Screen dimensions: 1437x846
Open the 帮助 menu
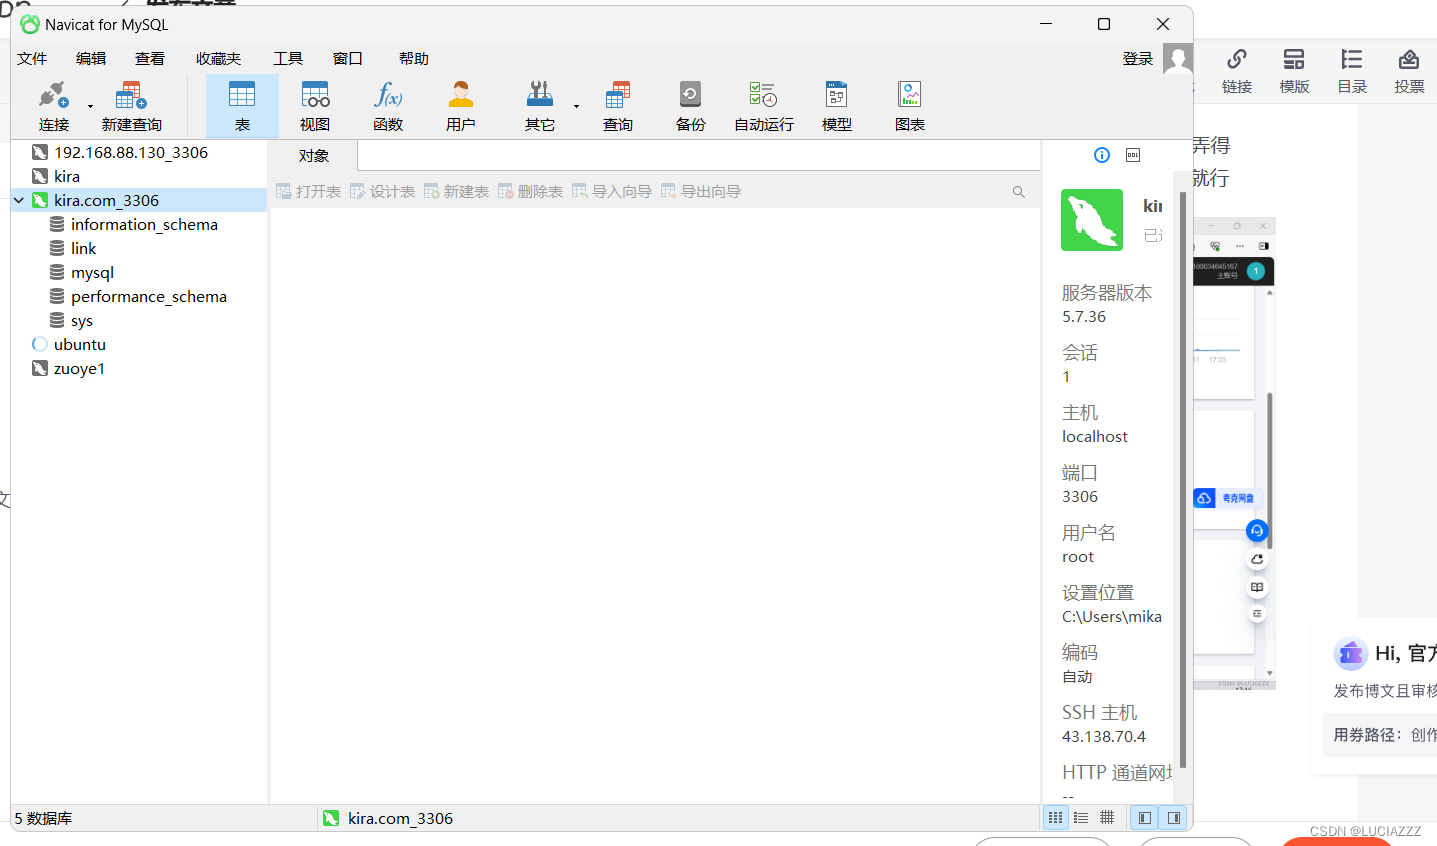click(x=413, y=59)
